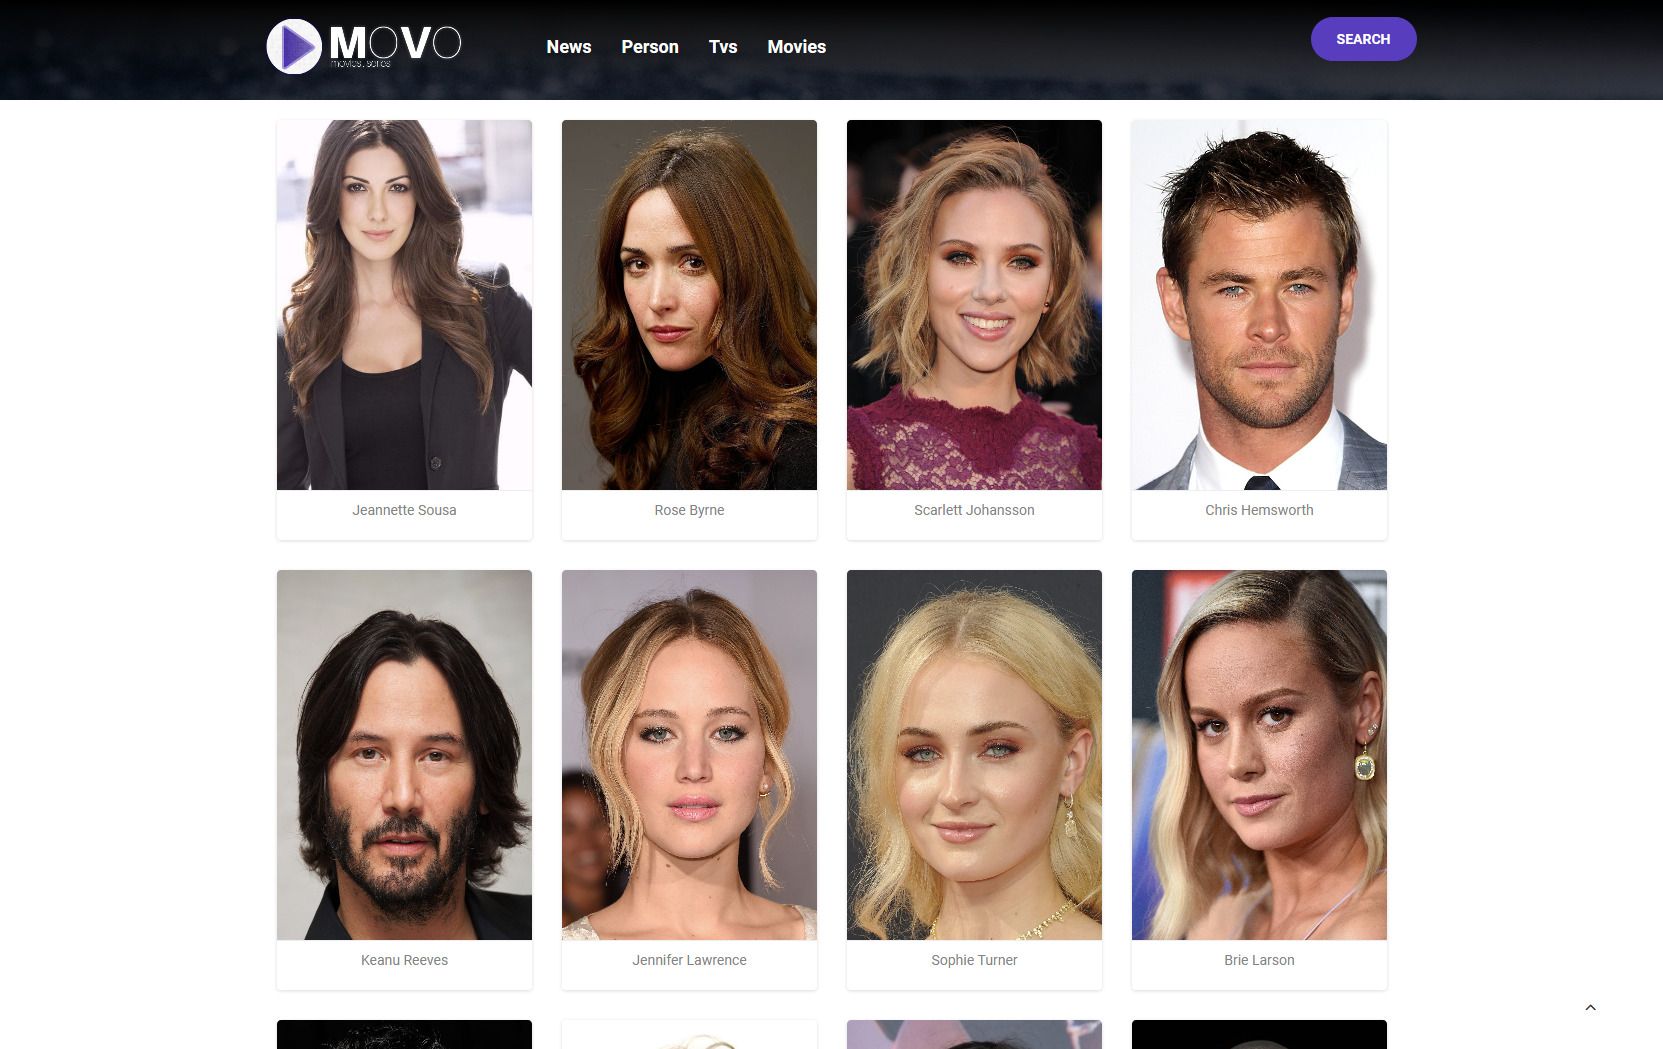This screenshot has width=1663, height=1049.
Task: Open Brie Larson's portrait thumbnail
Action: (1259, 755)
